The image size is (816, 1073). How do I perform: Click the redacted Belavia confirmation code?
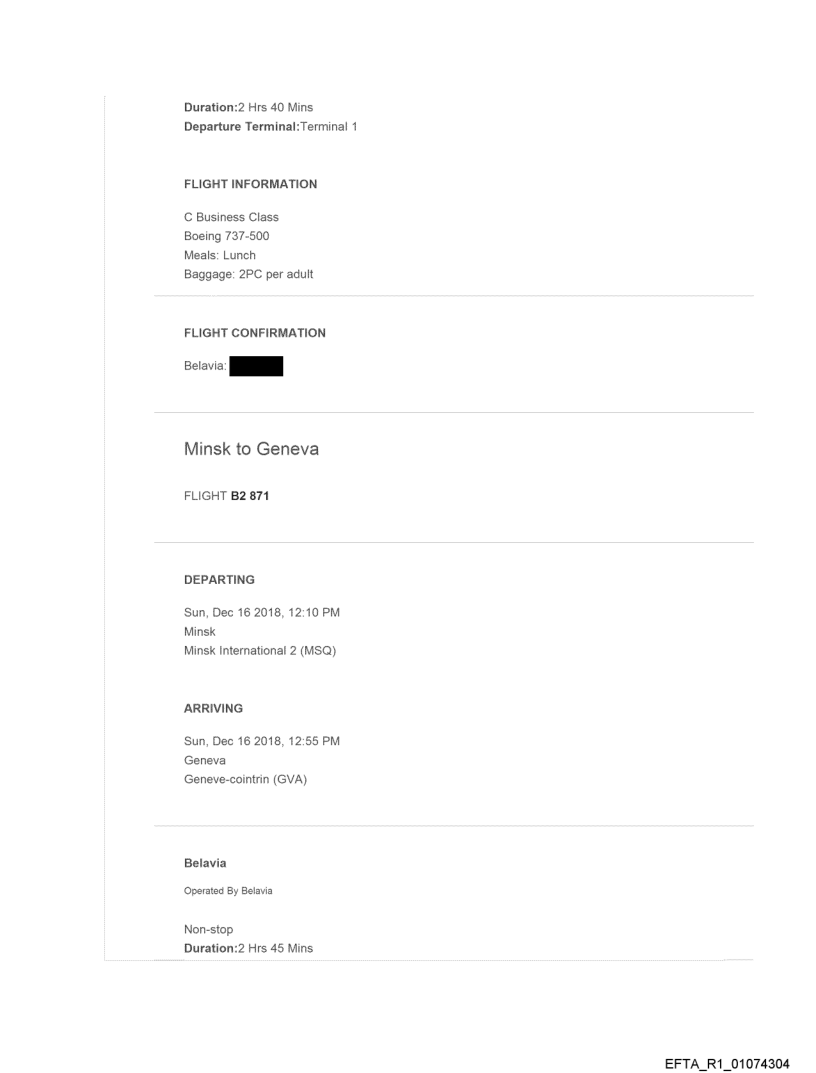[256, 367]
